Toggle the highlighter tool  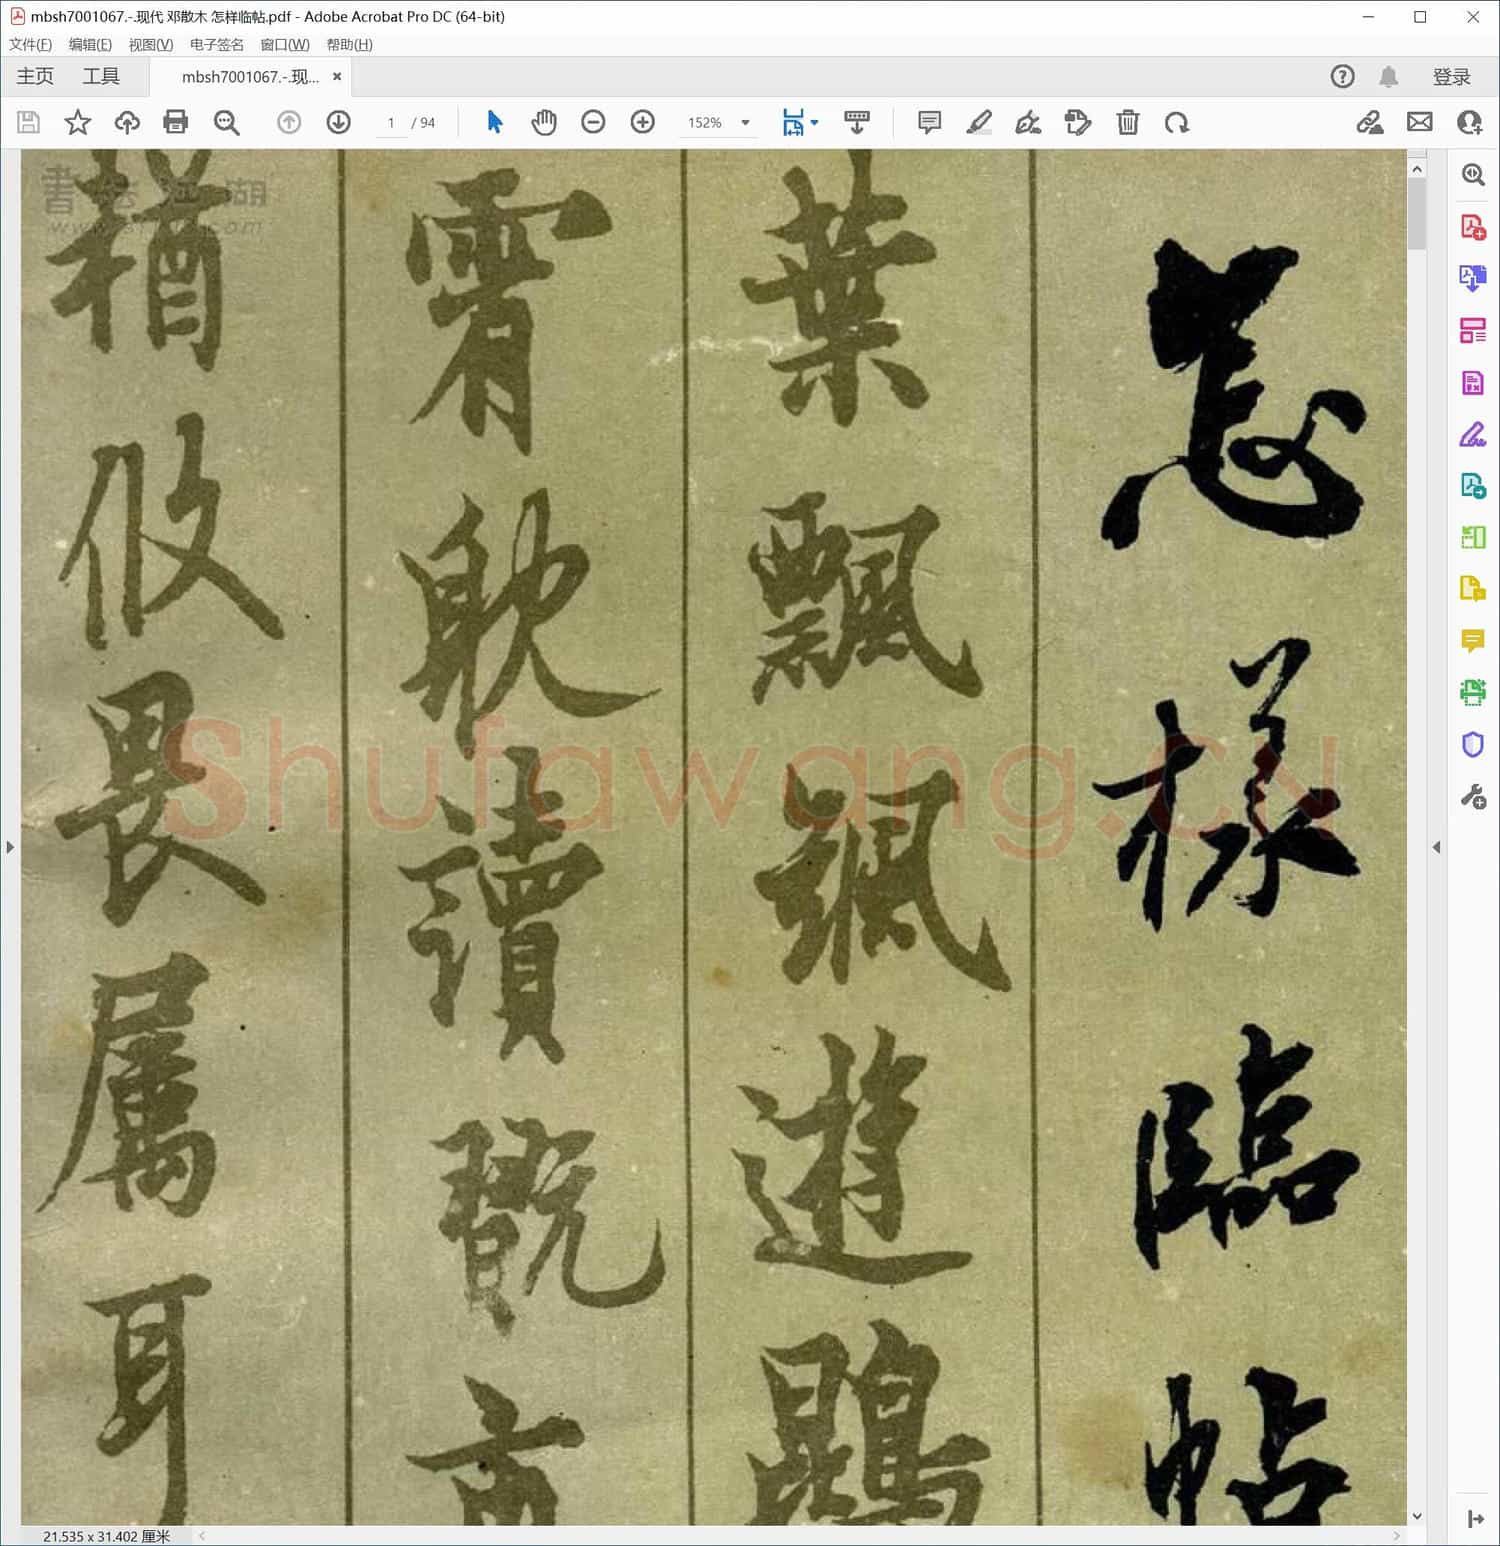(x=979, y=122)
